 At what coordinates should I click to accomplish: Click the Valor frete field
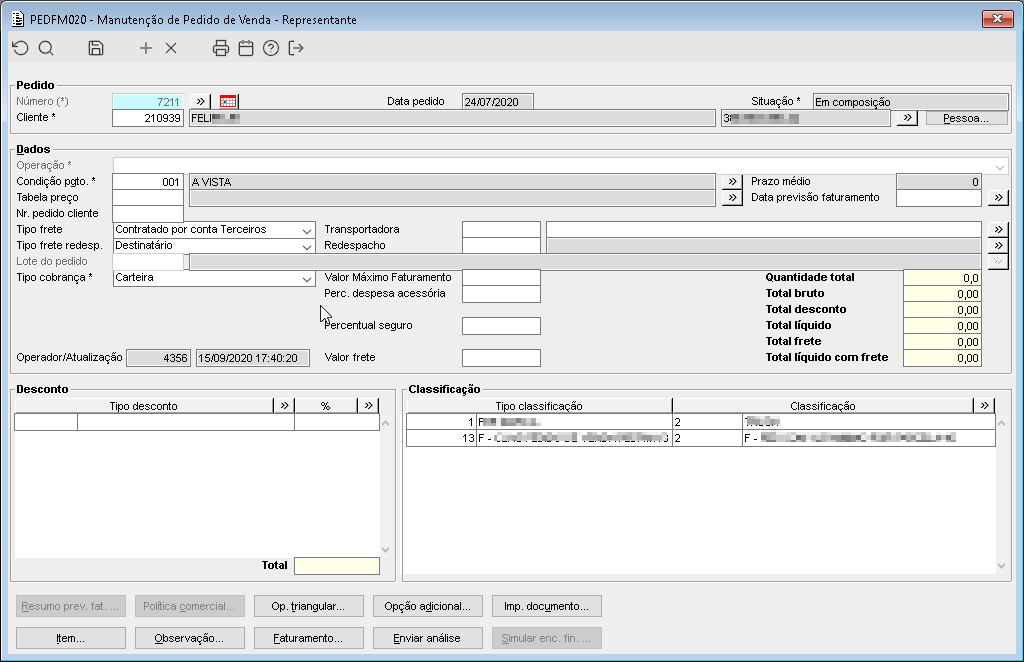[502, 358]
